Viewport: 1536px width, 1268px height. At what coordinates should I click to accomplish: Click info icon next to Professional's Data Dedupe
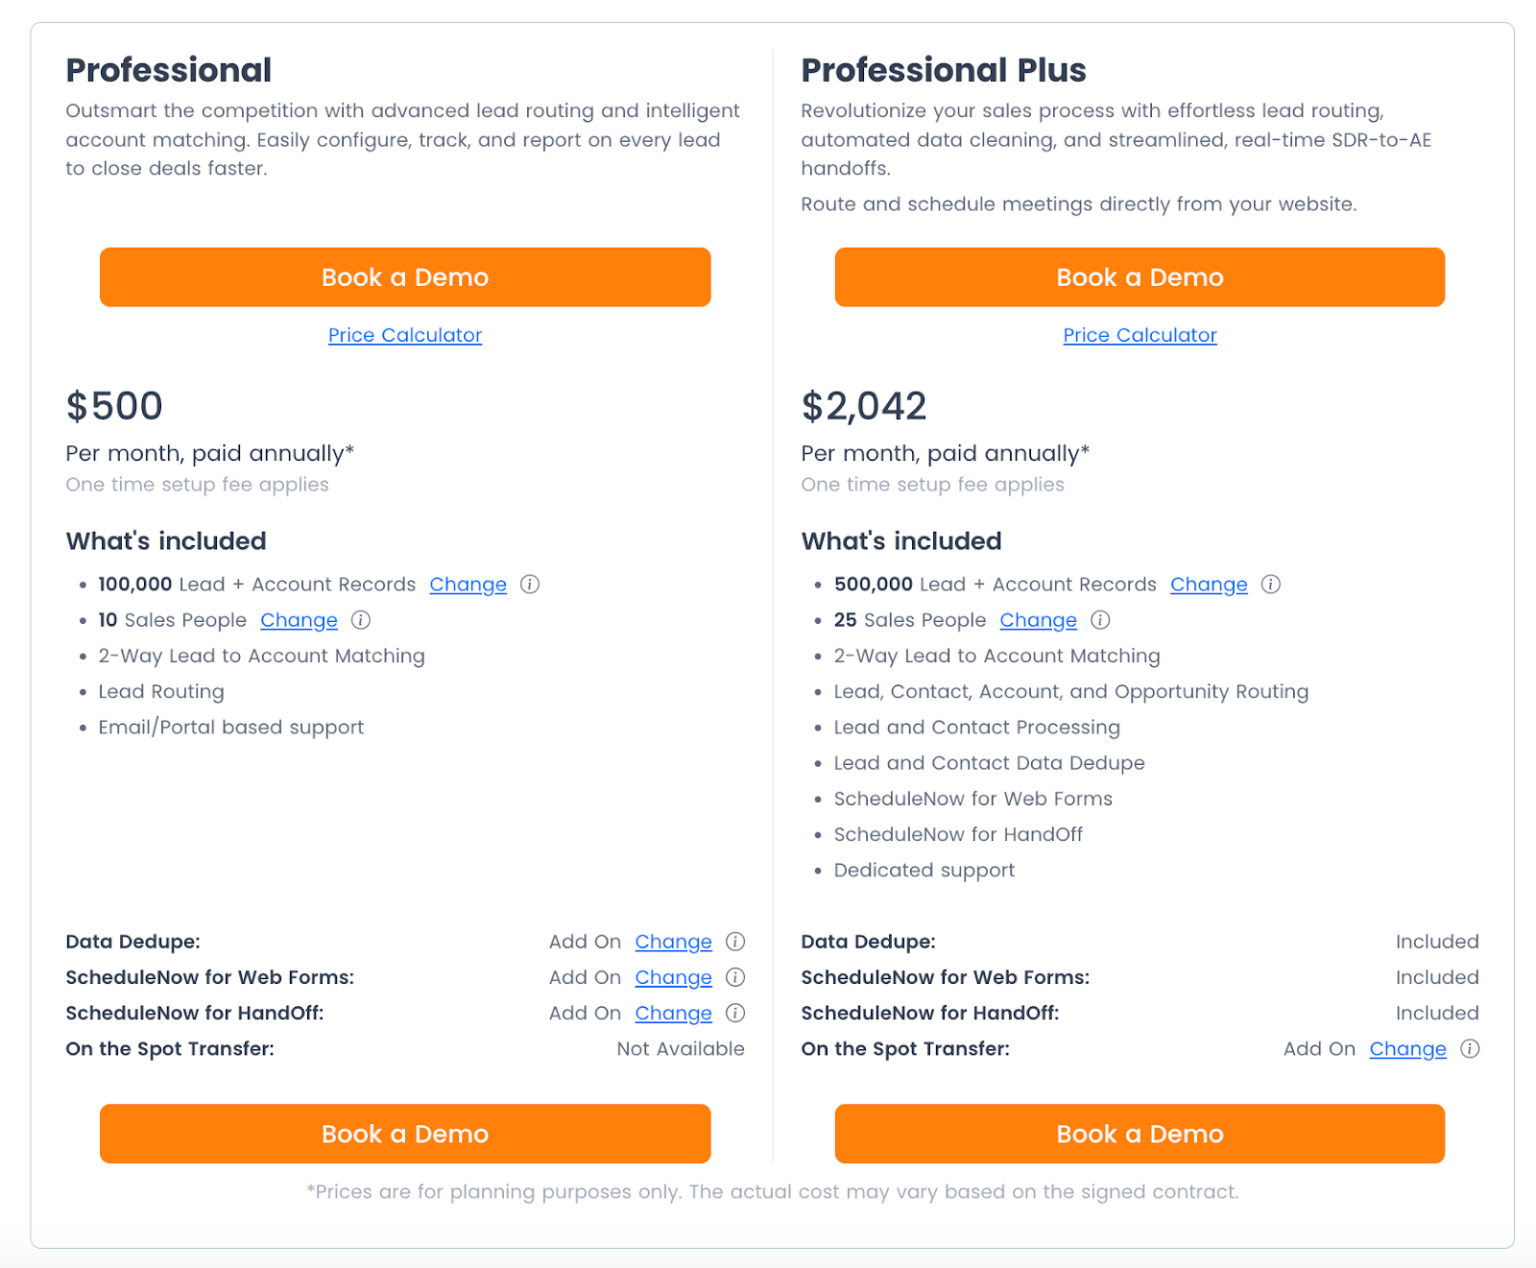(735, 941)
